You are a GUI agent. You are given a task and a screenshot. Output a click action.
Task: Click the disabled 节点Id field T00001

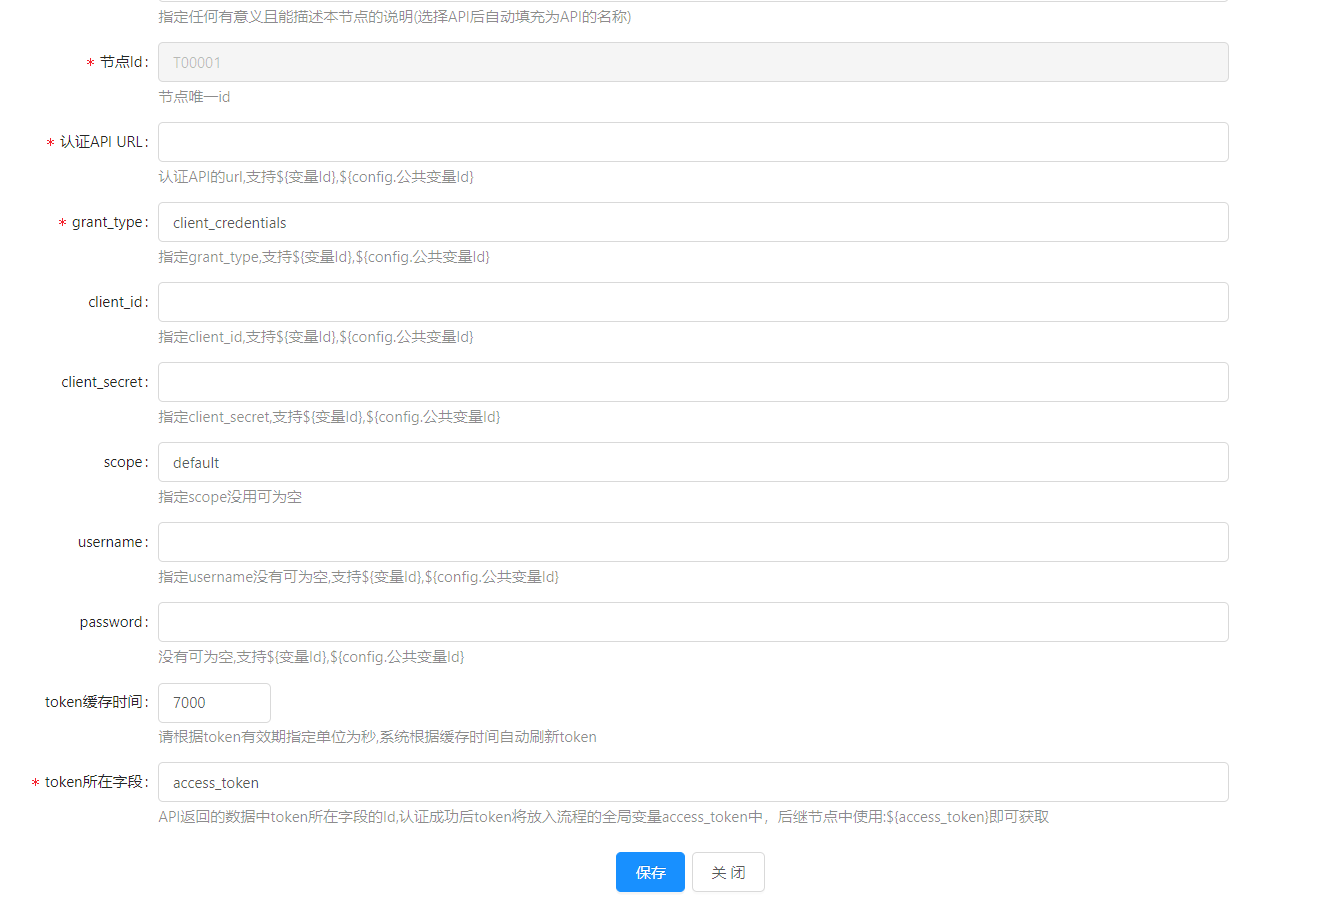click(692, 62)
